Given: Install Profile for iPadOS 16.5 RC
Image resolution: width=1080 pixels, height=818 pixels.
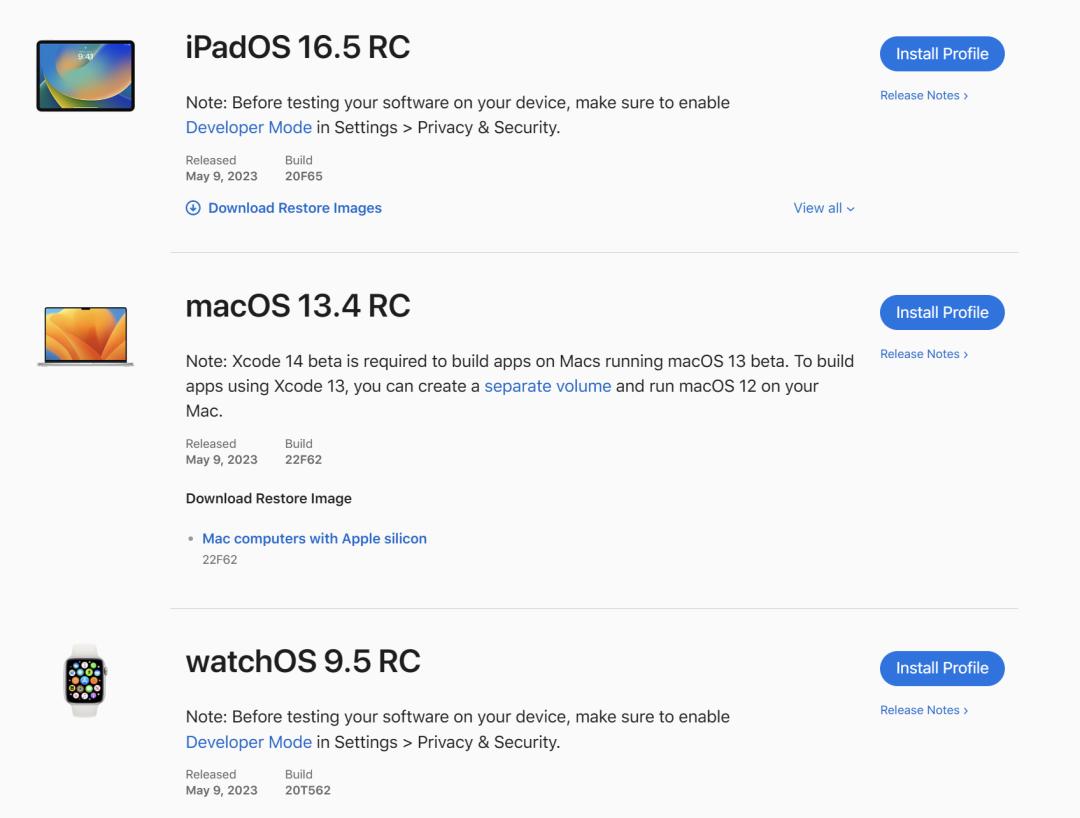Looking at the screenshot, I should click(x=941, y=53).
